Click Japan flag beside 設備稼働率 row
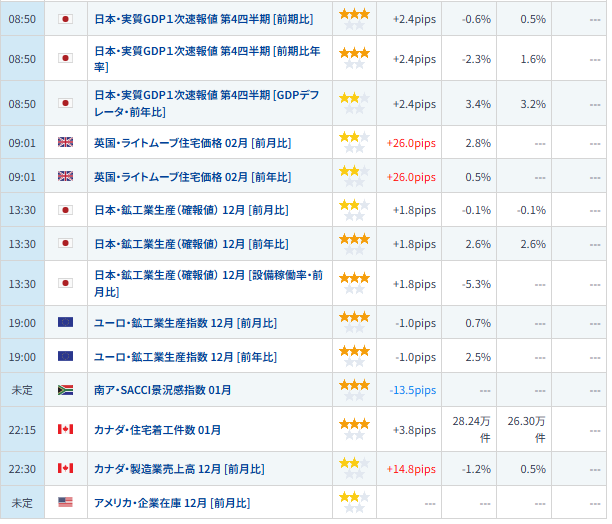 coord(66,283)
